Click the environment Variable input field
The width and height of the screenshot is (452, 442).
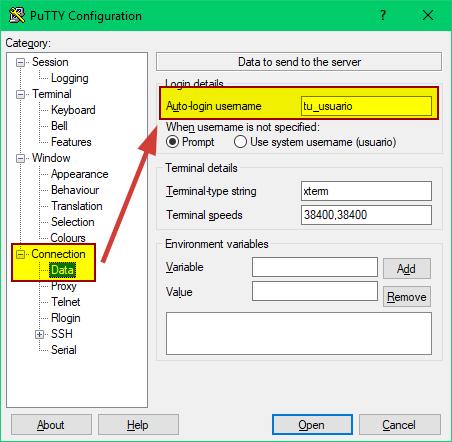pos(315,267)
